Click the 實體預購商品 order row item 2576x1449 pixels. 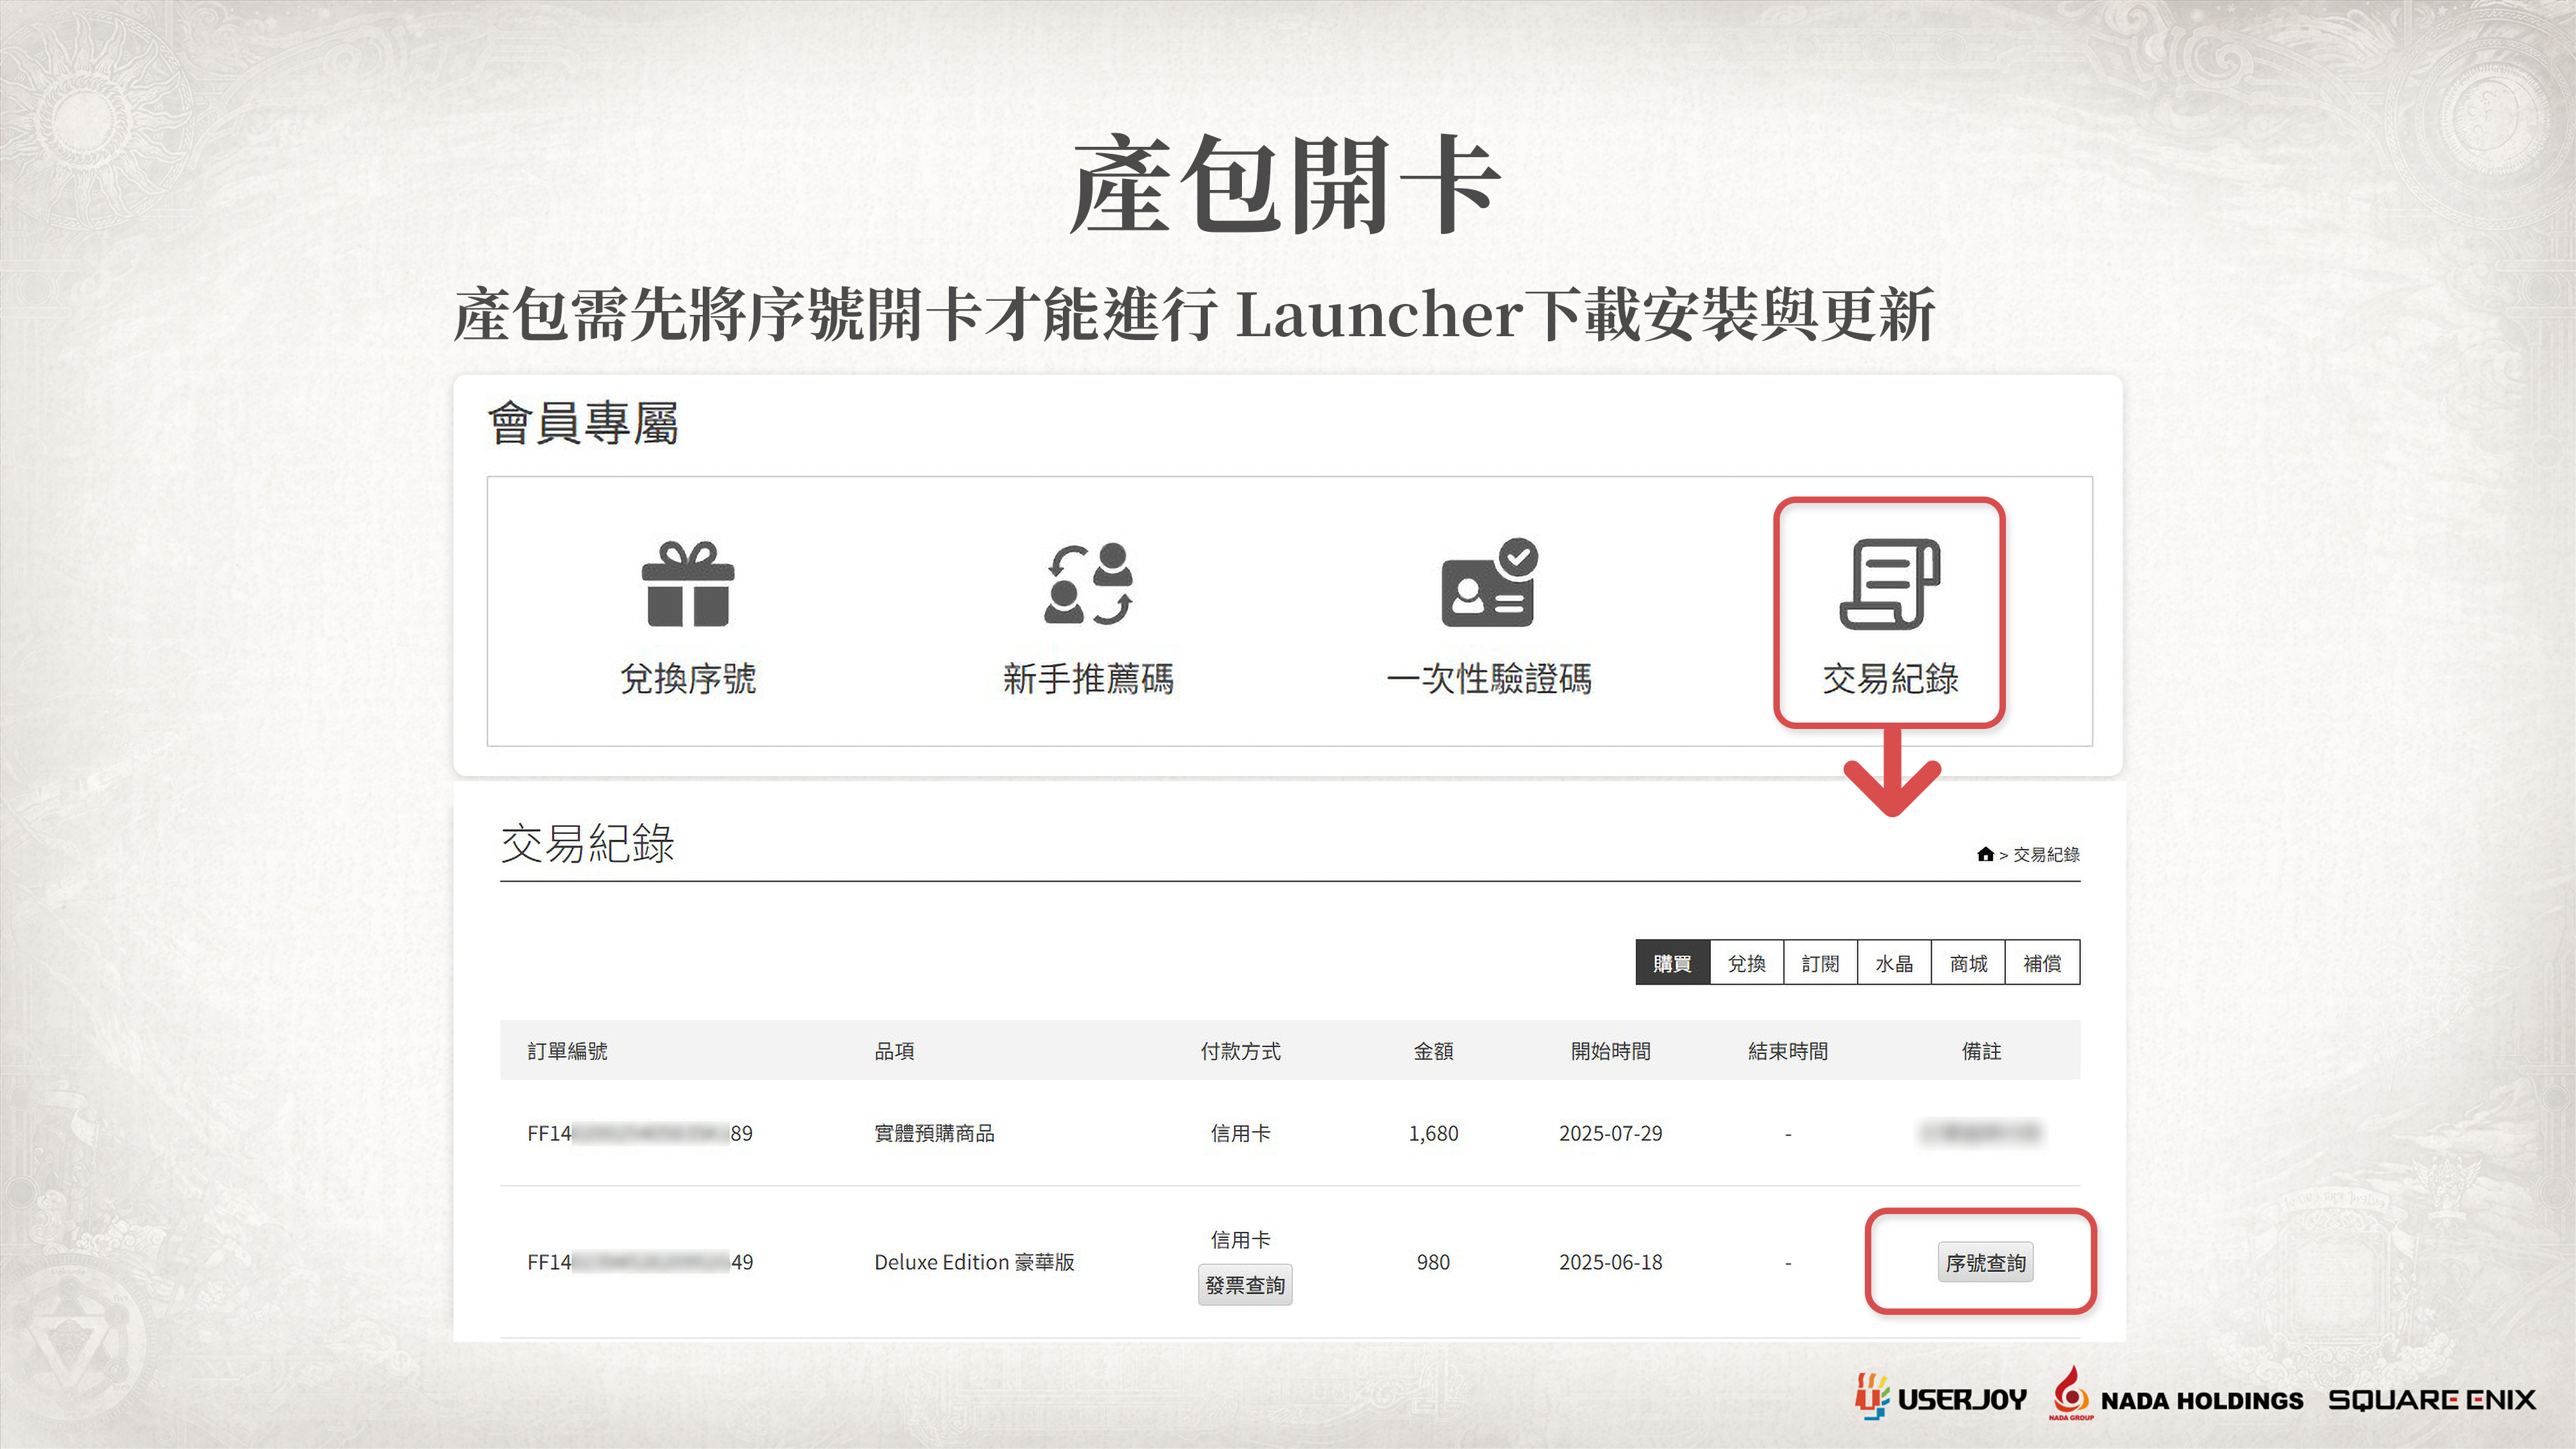coord(934,1133)
